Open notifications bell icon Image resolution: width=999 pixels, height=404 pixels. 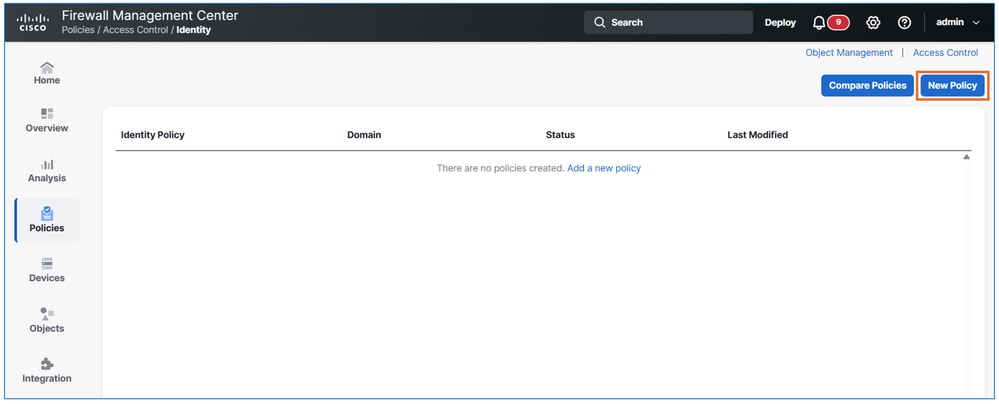coord(819,22)
